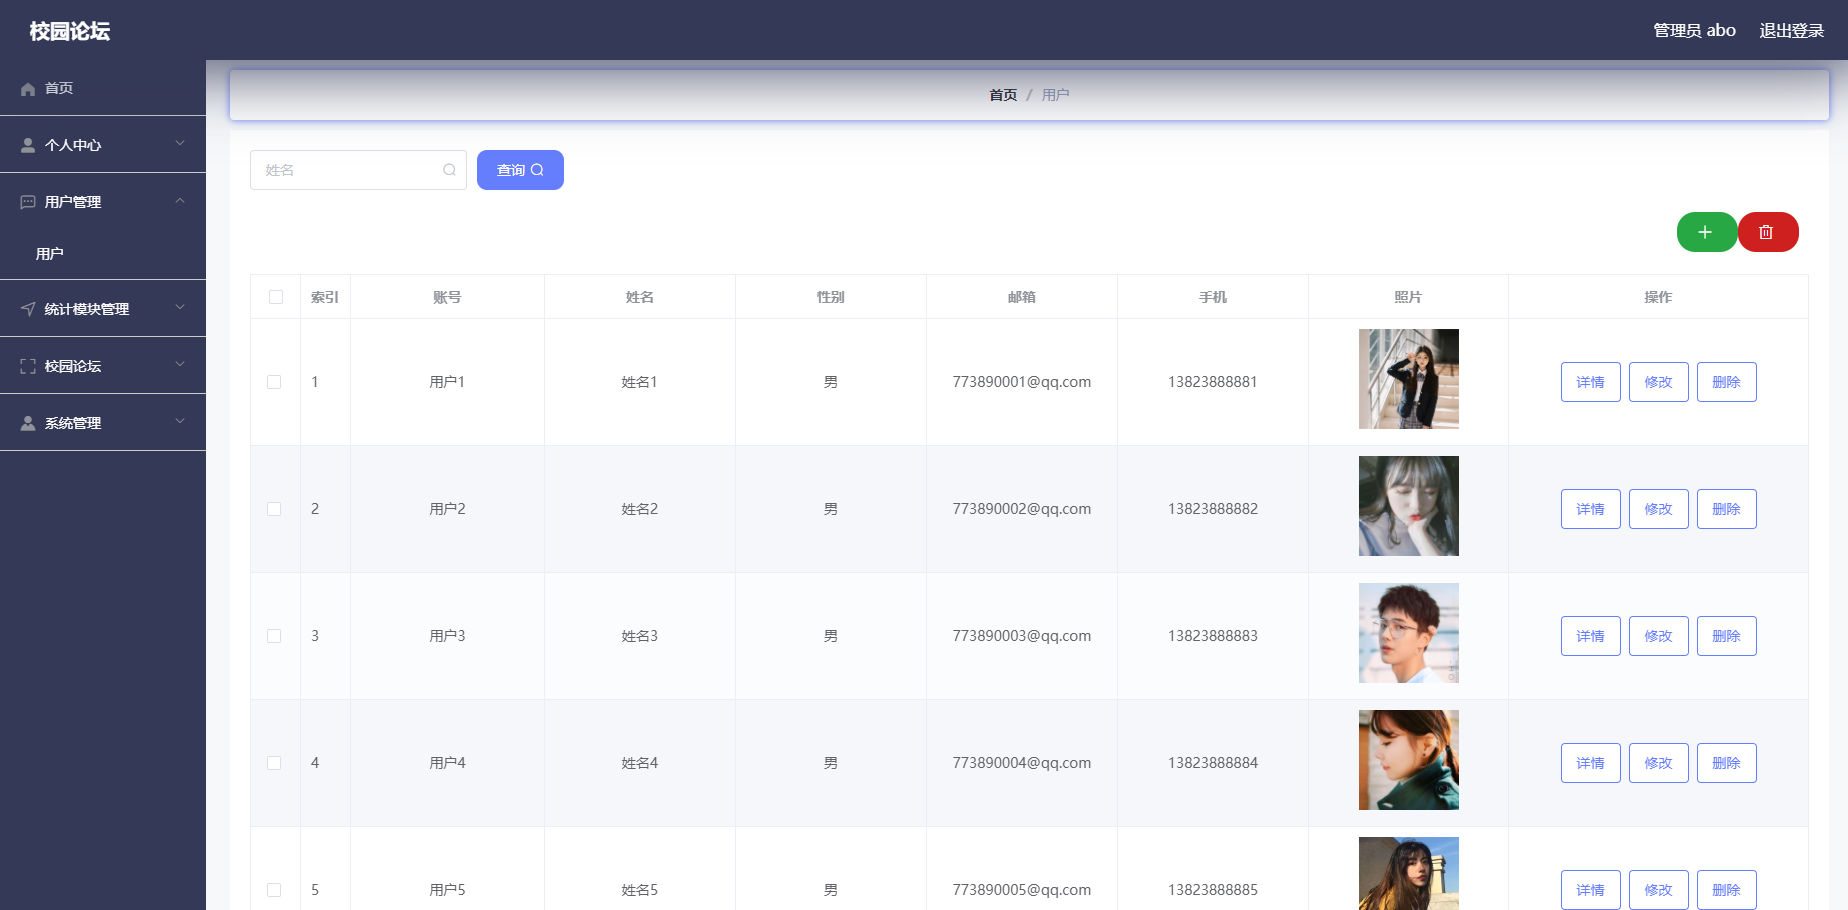
Task: Collapse the 用户管理 menu chevron
Action: tap(180, 201)
